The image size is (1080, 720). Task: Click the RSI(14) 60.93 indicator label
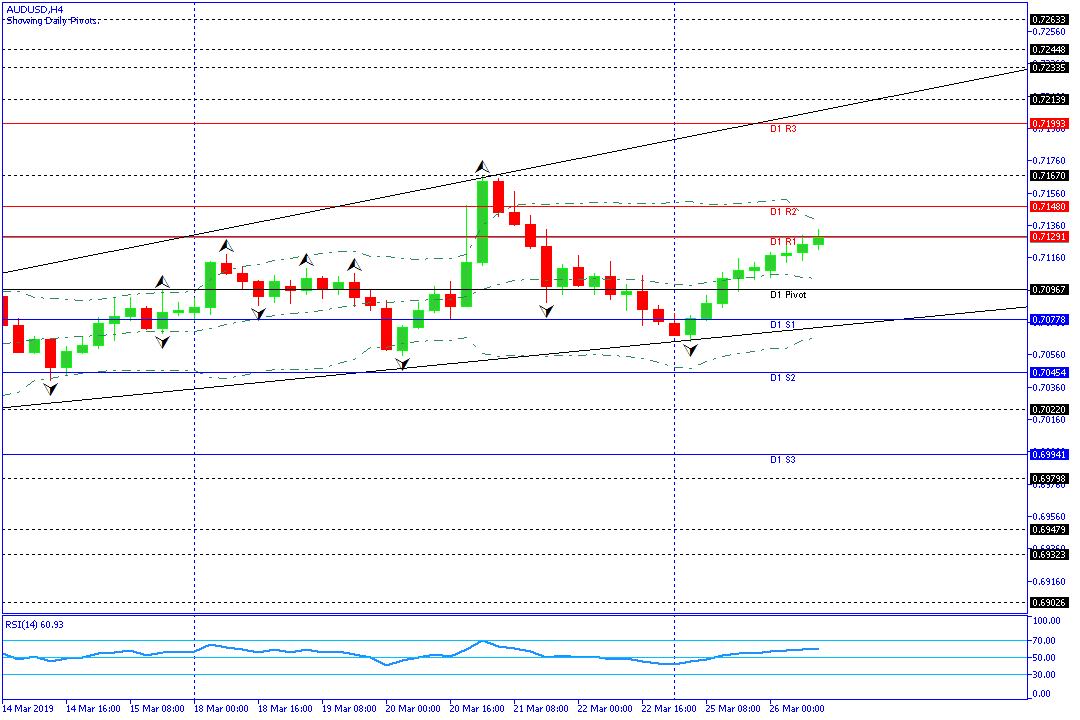tap(35, 624)
